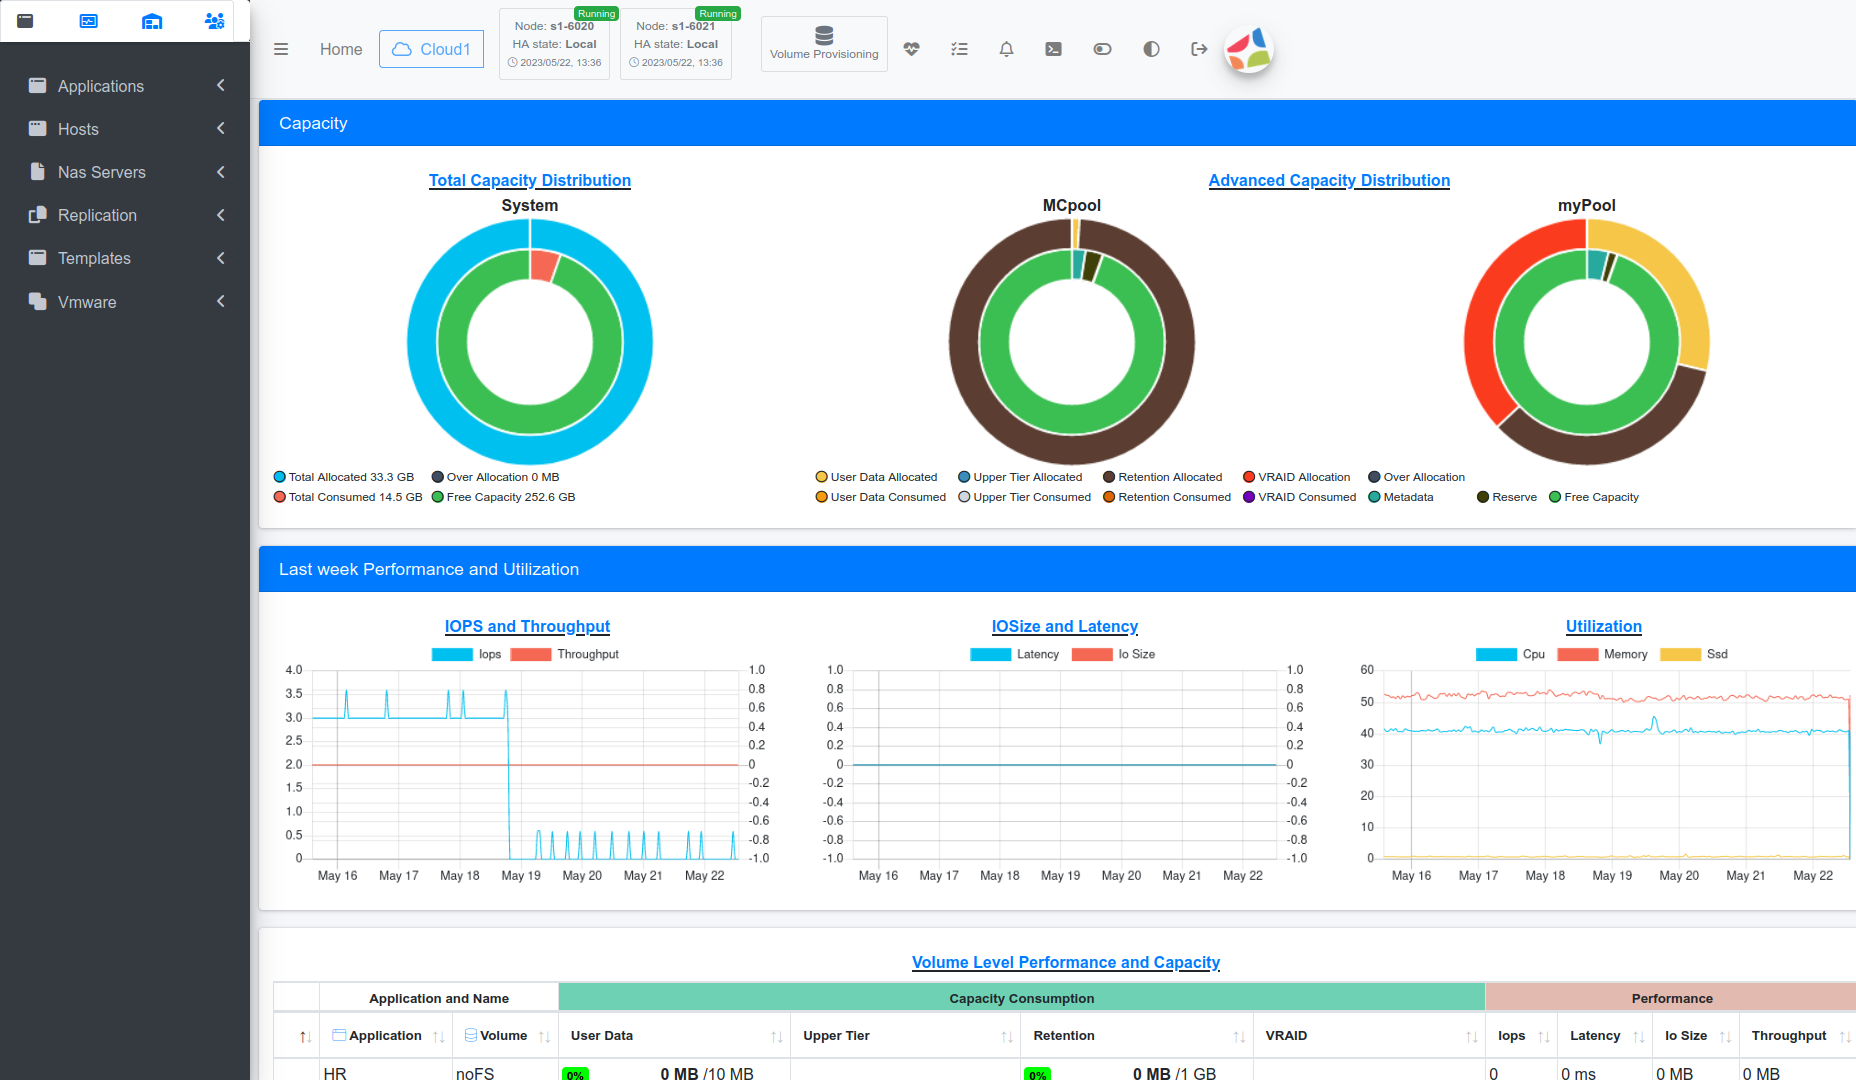Click the users group icon in top-left
The width and height of the screenshot is (1856, 1080).
[214, 21]
